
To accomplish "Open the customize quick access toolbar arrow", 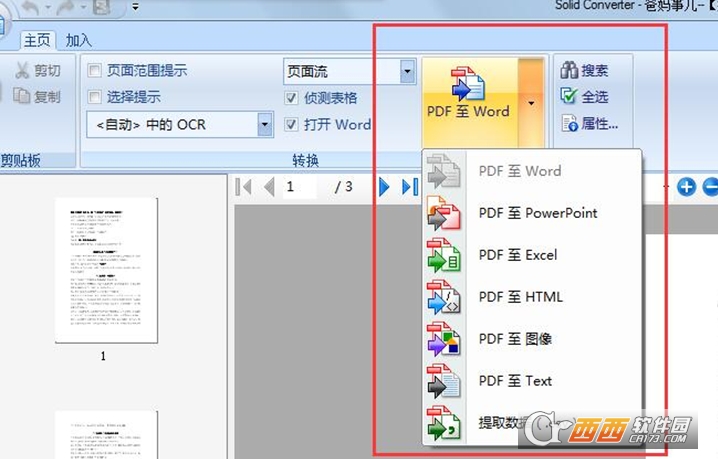I will (135, 7).
